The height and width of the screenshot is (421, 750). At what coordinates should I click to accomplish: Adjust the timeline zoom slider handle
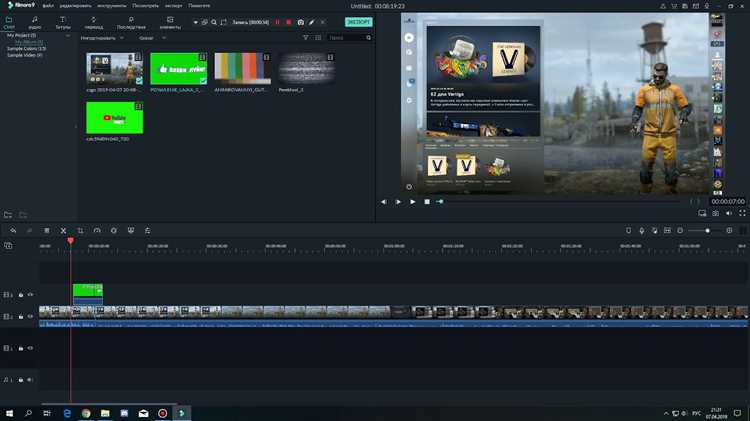(x=707, y=231)
